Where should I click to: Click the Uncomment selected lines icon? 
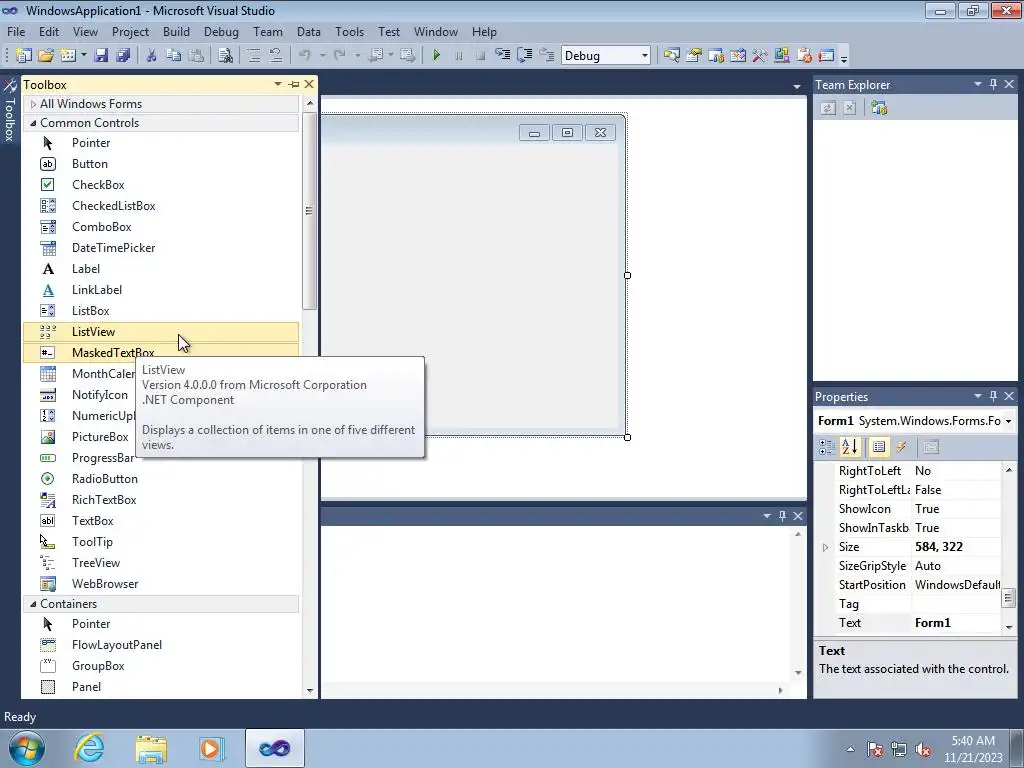[276, 56]
